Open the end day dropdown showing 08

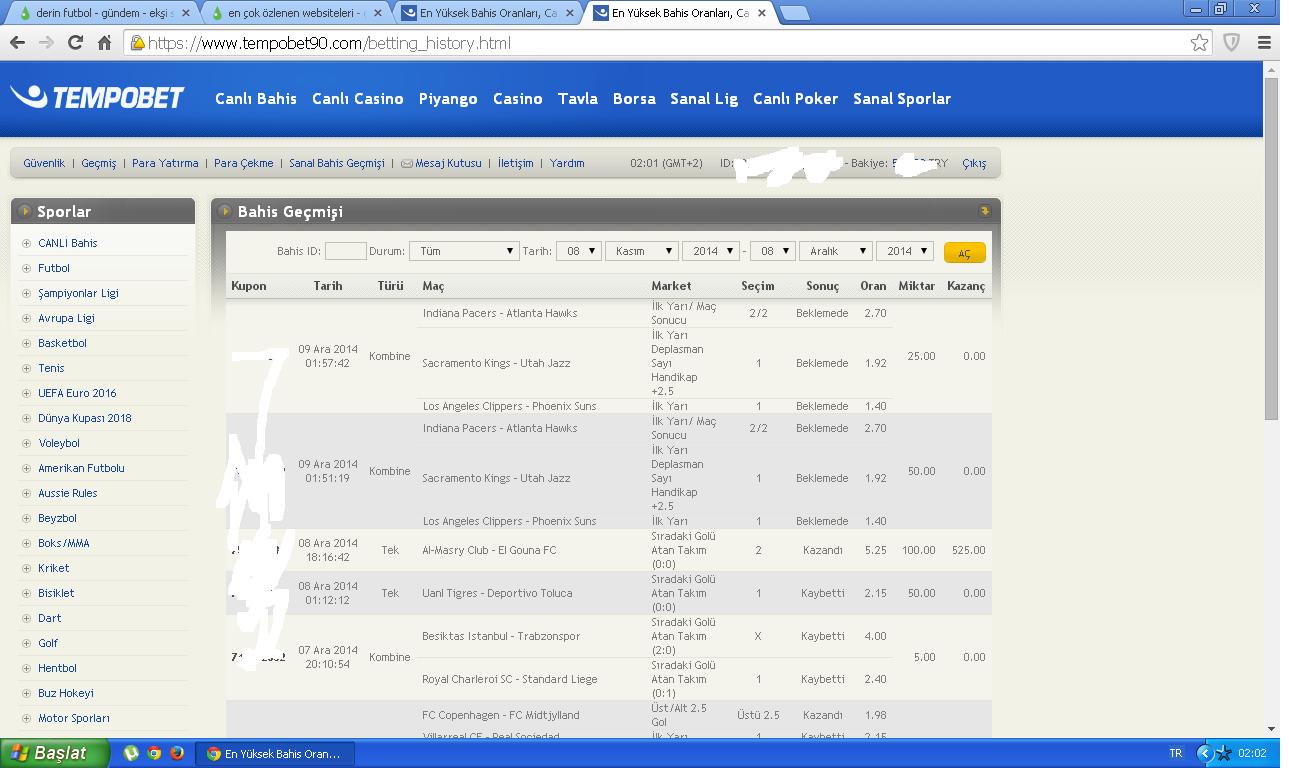click(773, 251)
